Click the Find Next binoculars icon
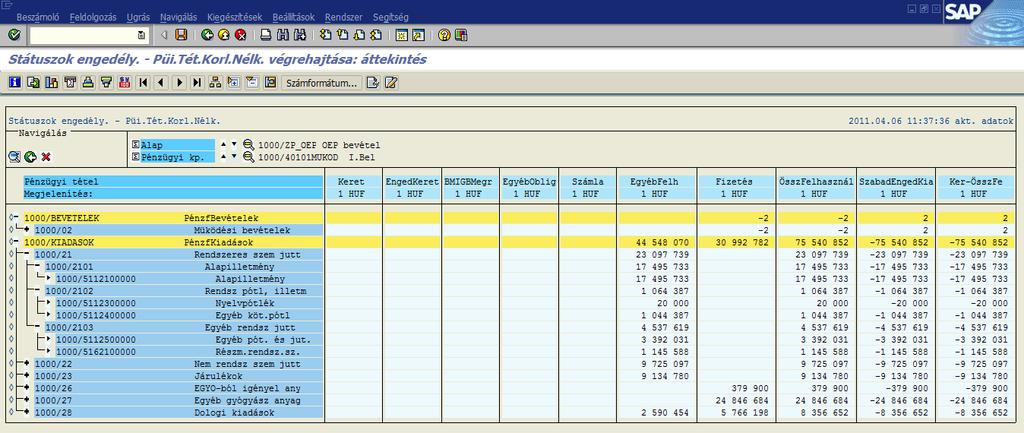The image size is (1024, 433). click(300, 35)
